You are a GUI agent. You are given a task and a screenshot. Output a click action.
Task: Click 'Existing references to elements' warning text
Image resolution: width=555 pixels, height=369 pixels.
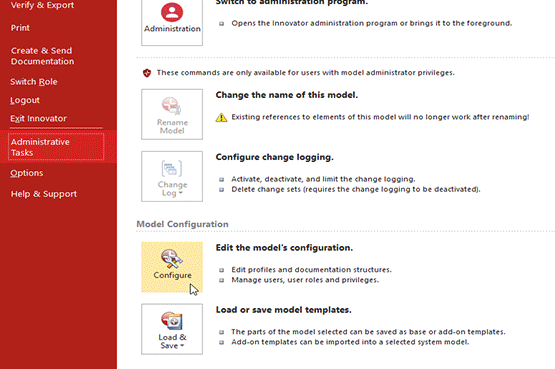point(380,117)
